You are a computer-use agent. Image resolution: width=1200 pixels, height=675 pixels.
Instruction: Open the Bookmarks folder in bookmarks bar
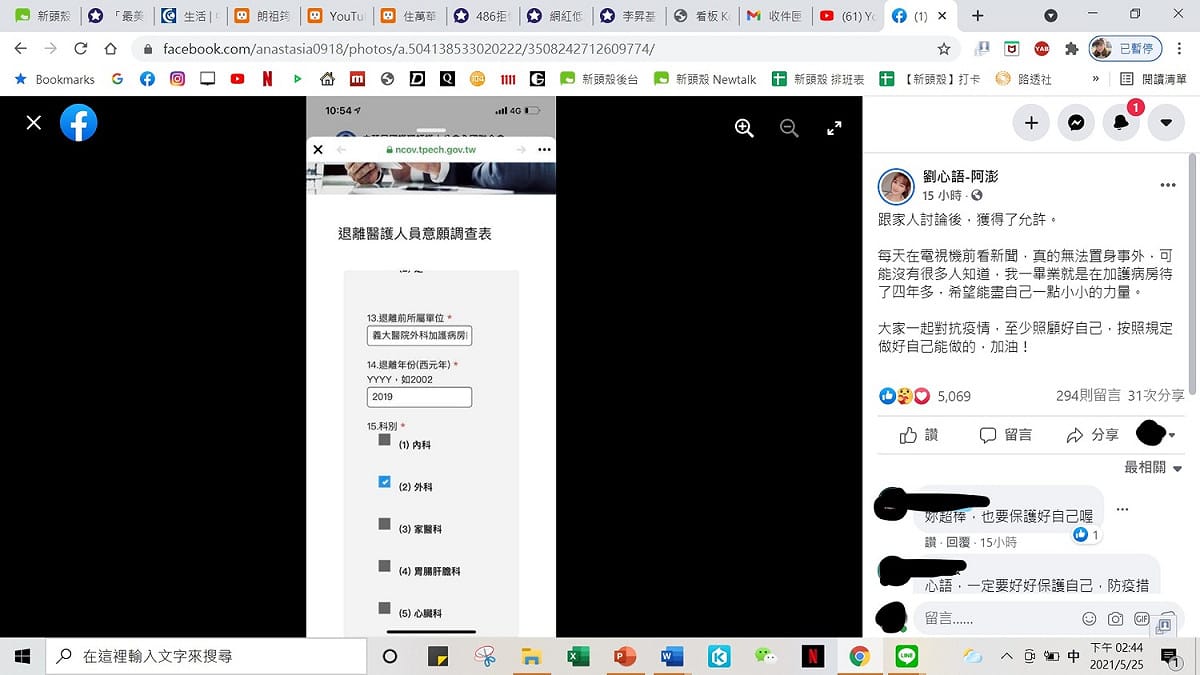[55, 79]
